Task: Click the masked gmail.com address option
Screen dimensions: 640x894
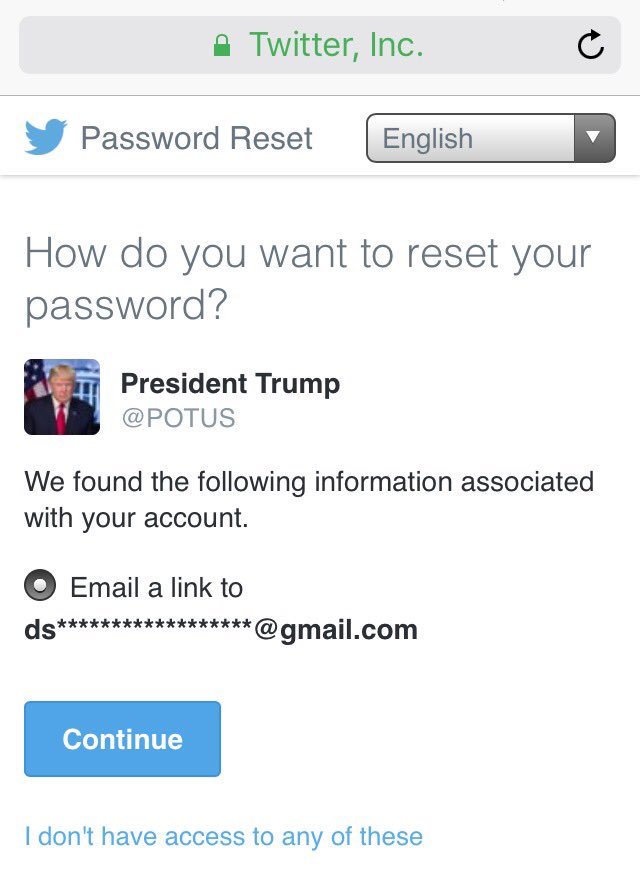Action: coord(221,630)
